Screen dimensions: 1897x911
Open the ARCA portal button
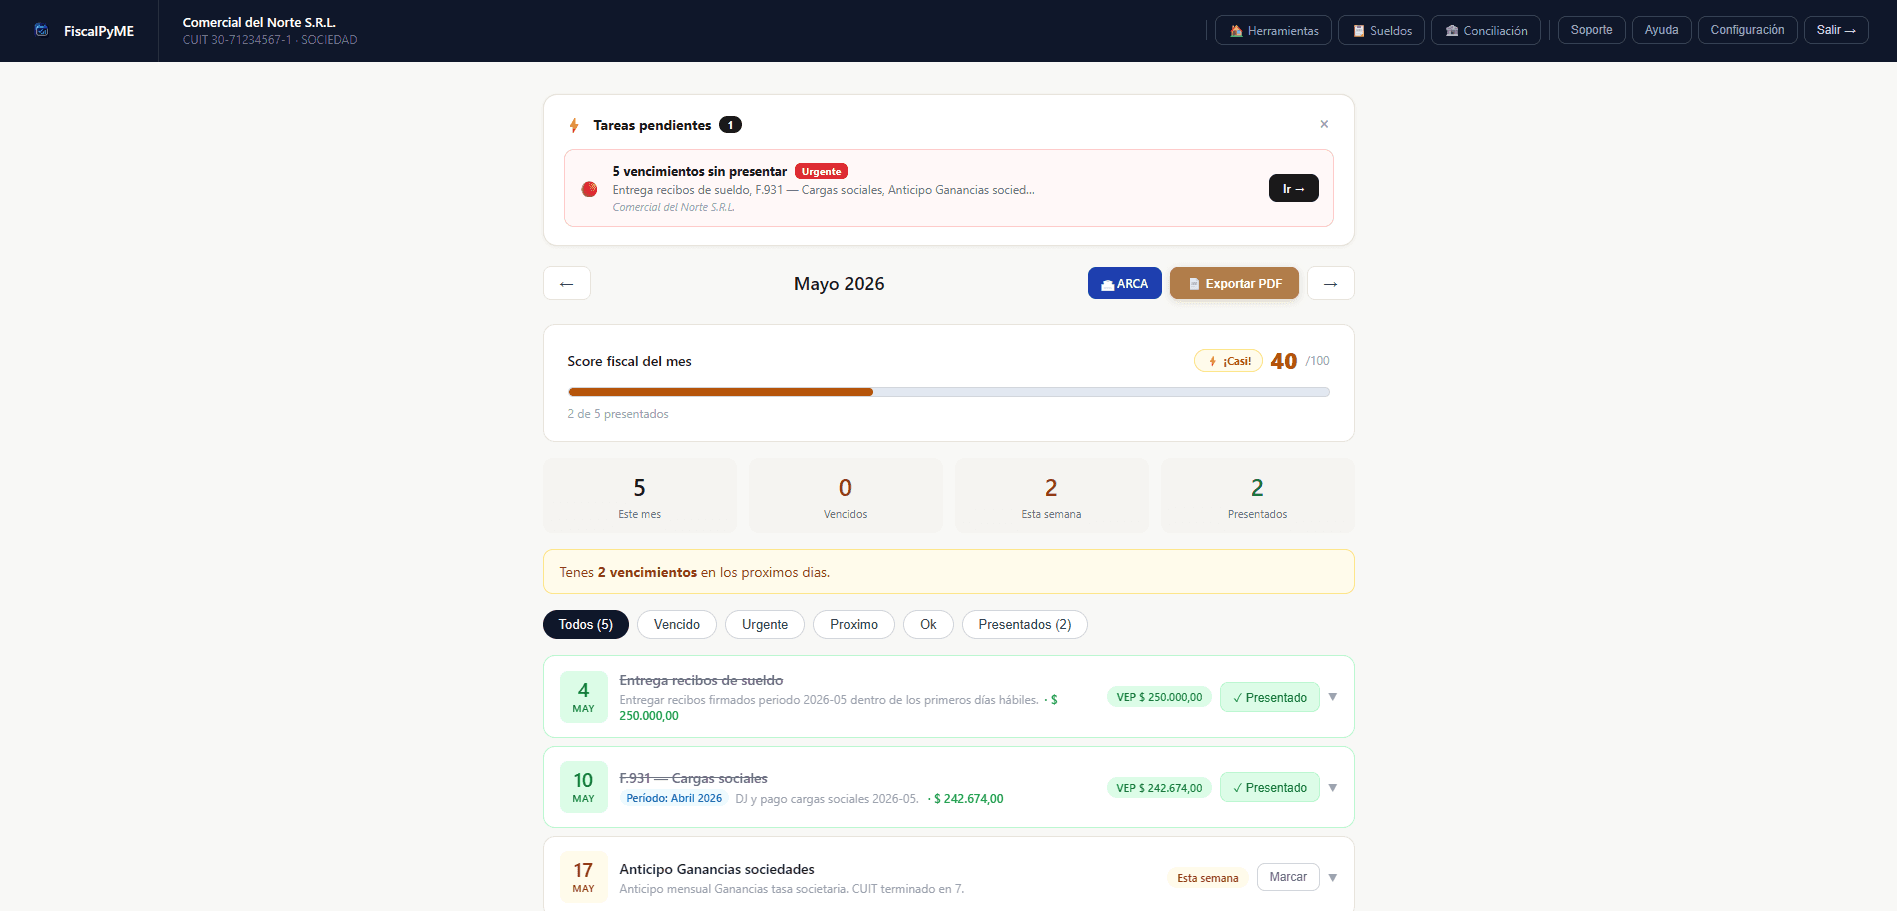[1124, 283]
